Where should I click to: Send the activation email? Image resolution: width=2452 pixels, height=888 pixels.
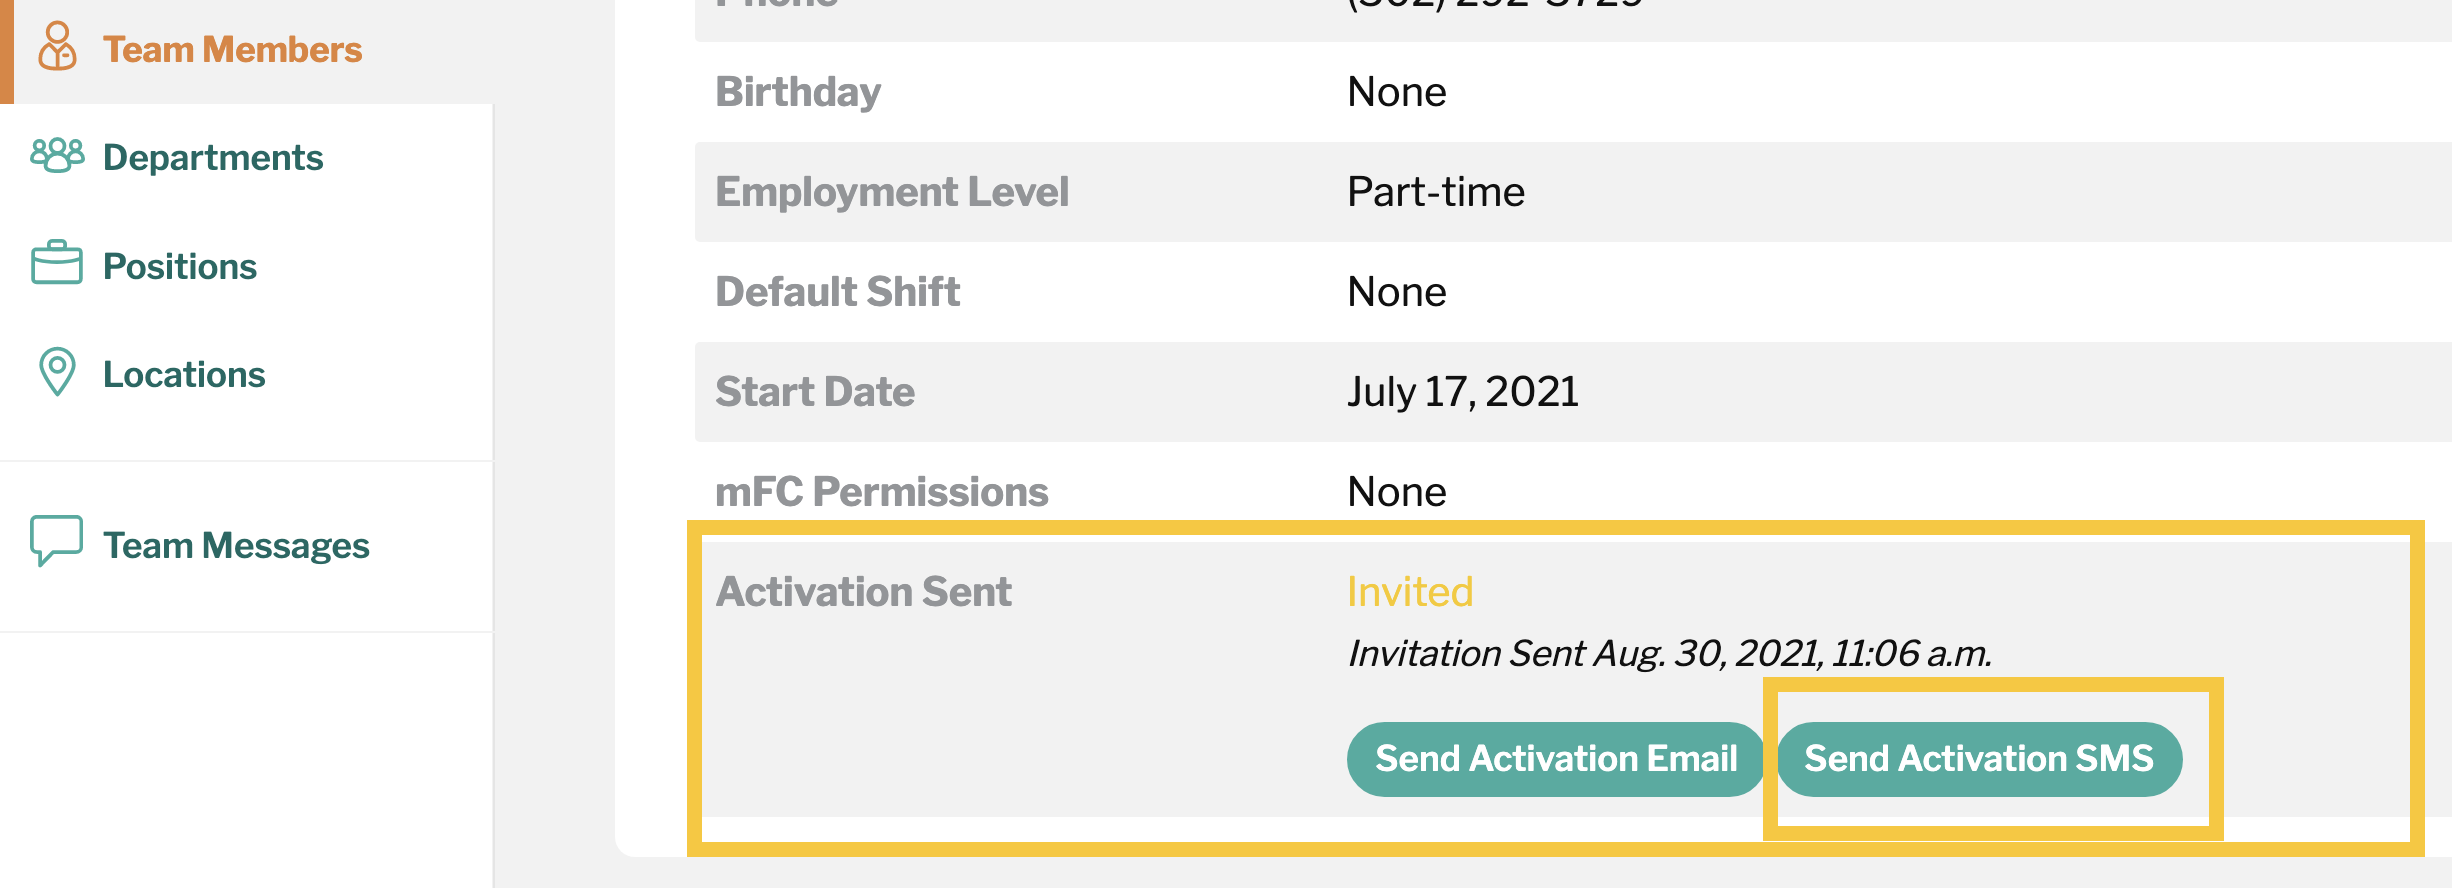[x=1556, y=759]
